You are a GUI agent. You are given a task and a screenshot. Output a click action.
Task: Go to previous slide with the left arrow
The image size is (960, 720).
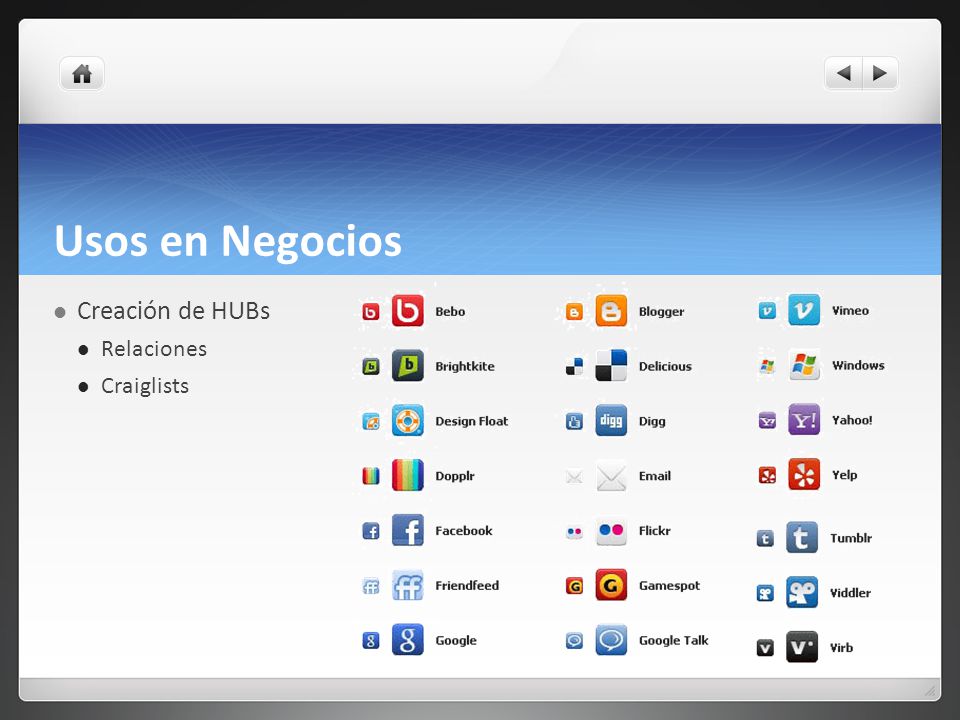(x=844, y=73)
